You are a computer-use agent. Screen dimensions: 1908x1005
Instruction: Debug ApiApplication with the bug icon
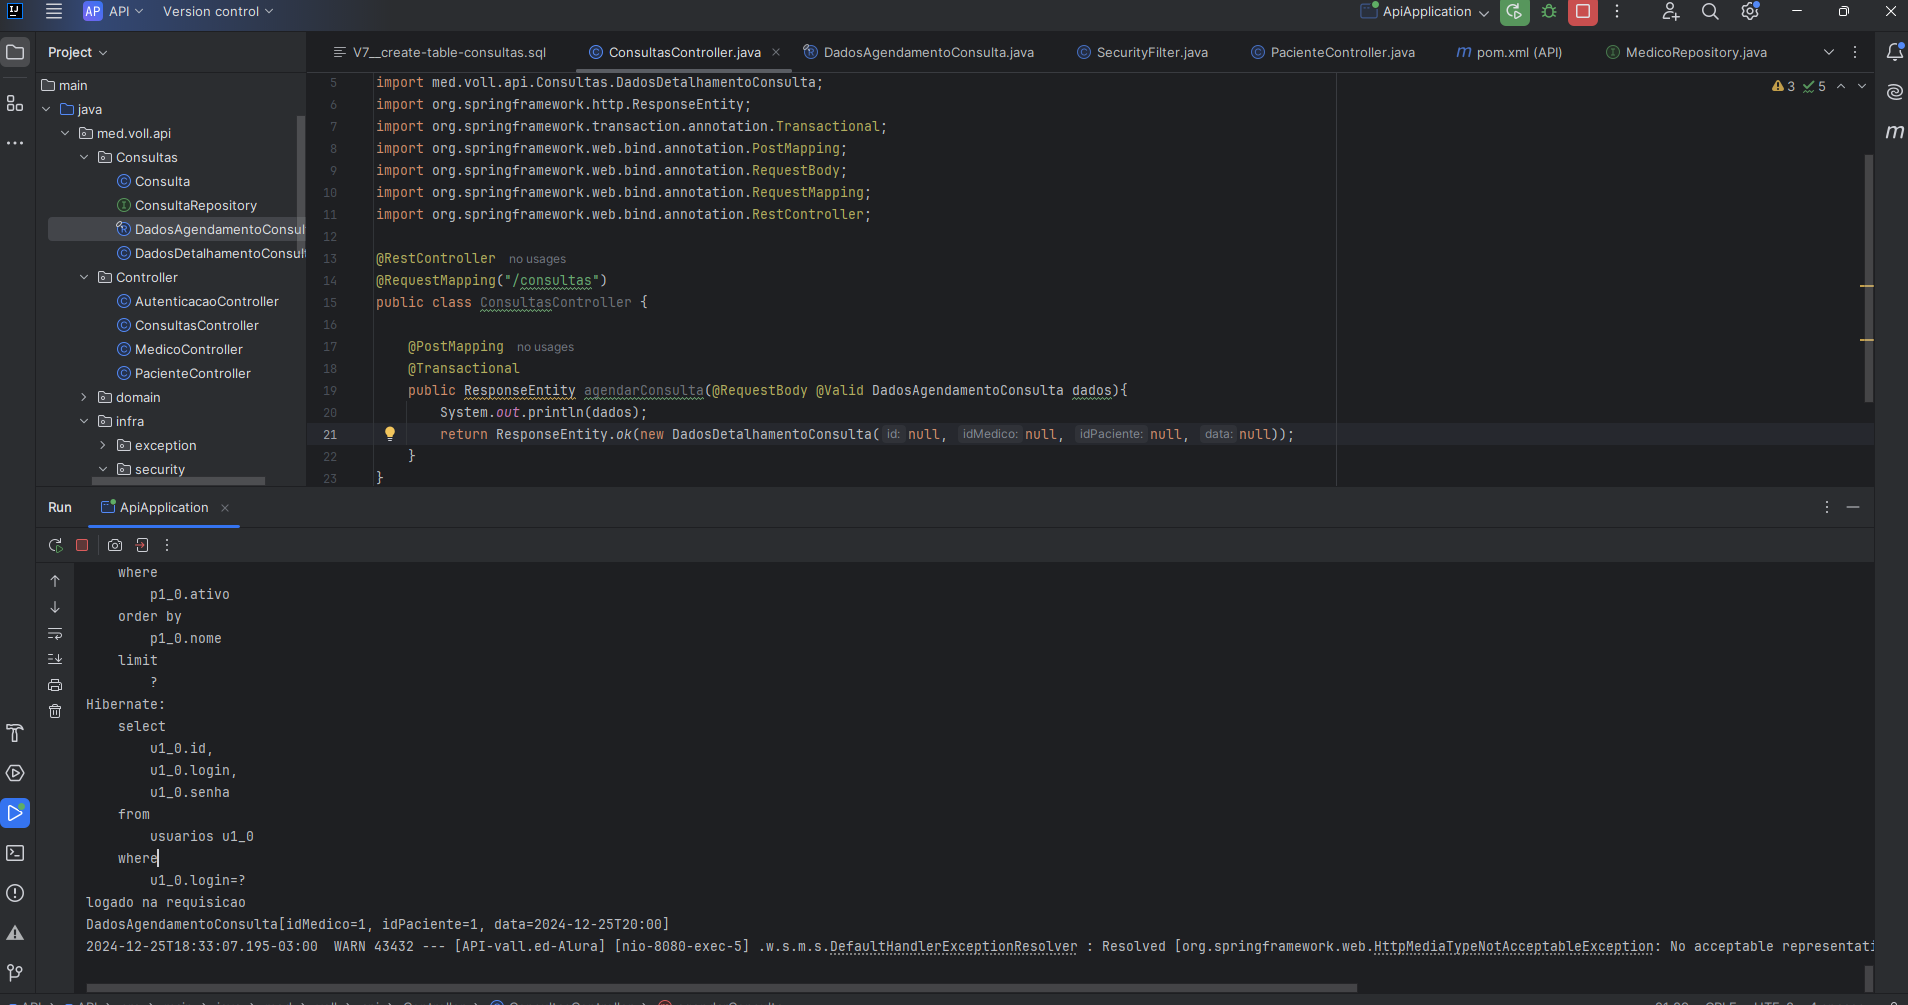[x=1549, y=12]
